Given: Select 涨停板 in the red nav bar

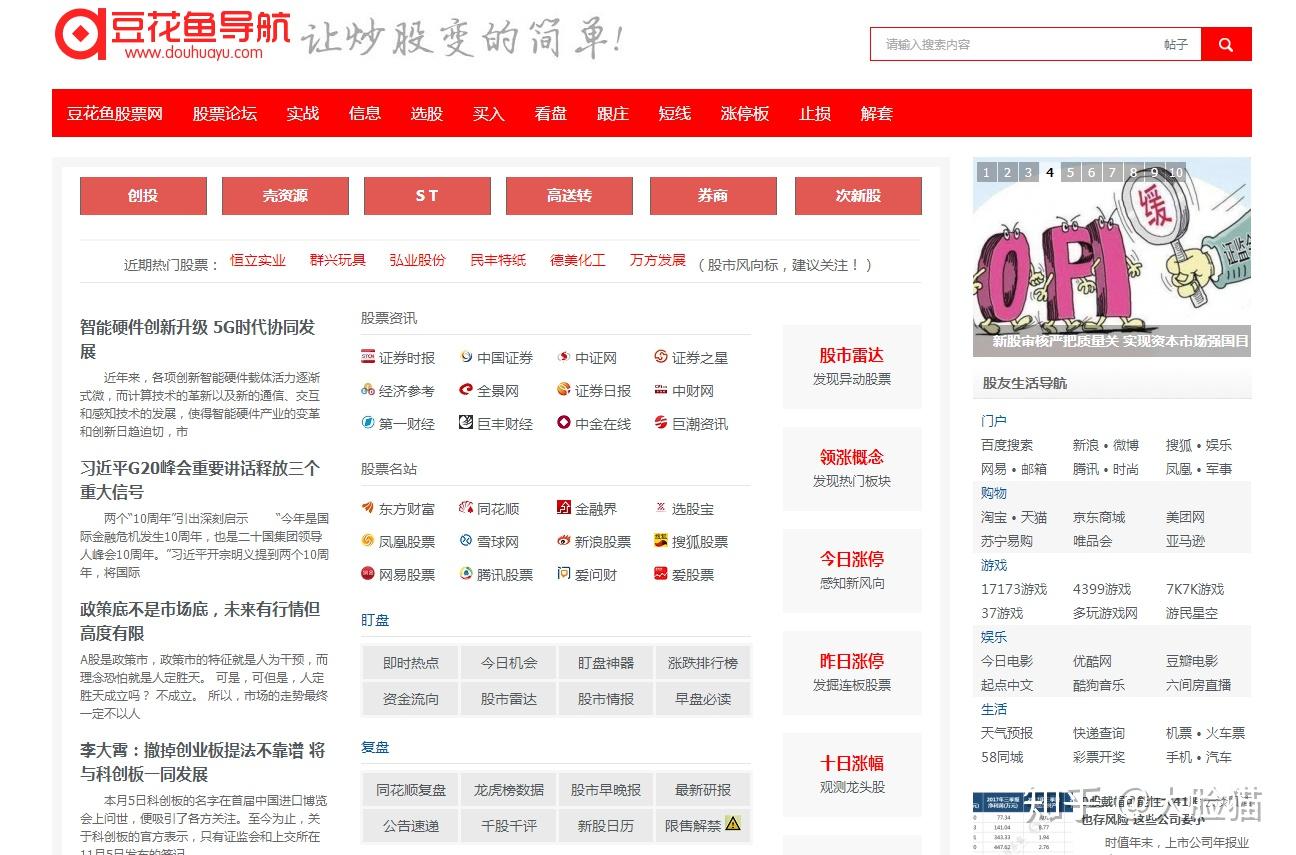Looking at the screenshot, I should coord(745,113).
